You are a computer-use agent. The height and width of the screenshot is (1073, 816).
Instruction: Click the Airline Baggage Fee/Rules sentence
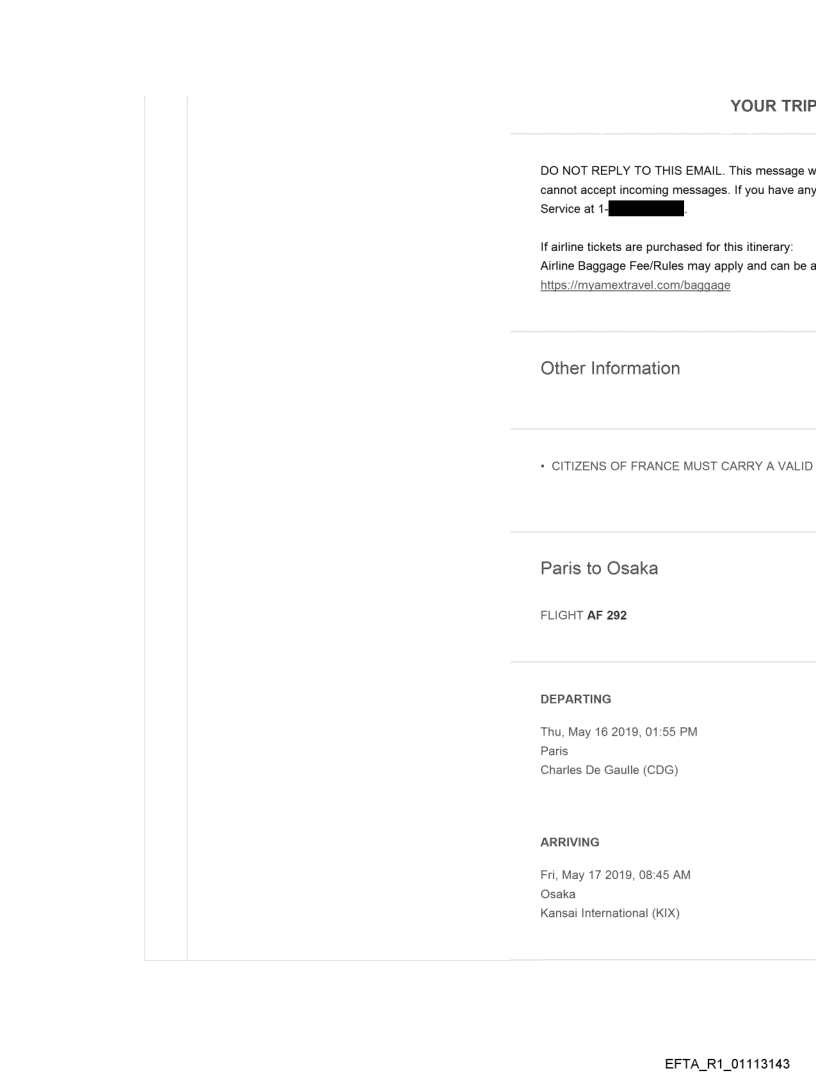[677, 266]
